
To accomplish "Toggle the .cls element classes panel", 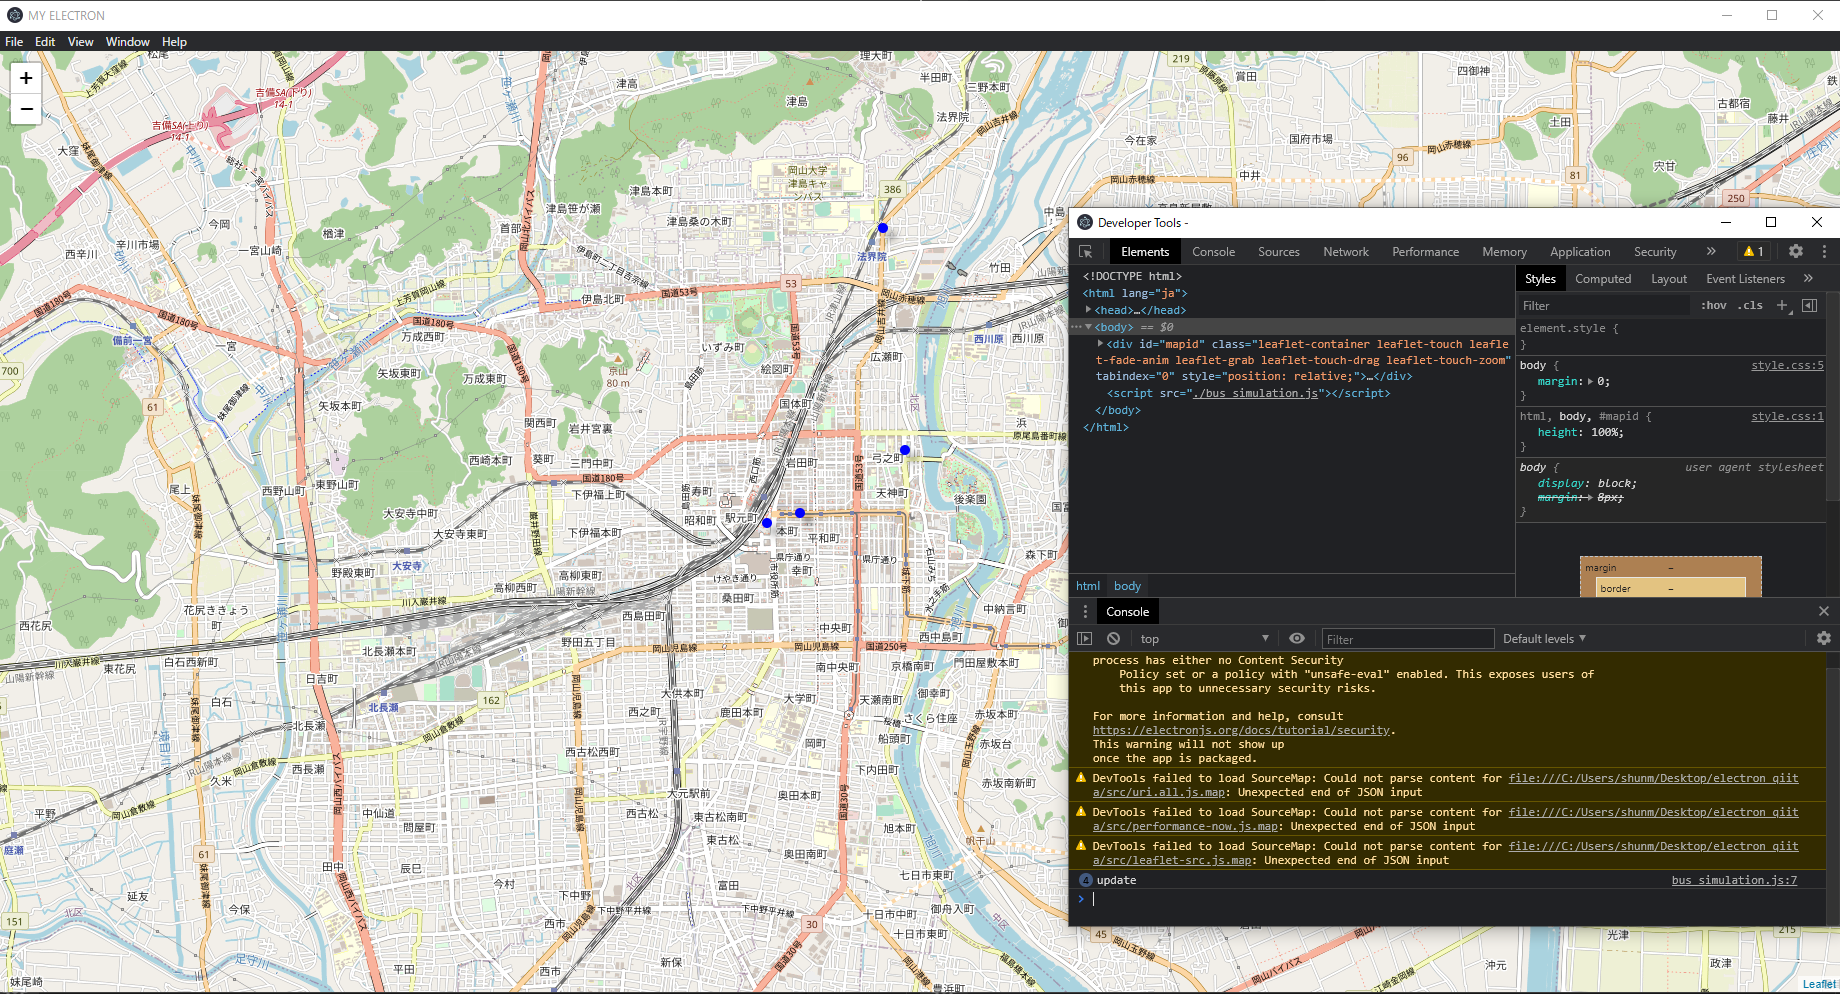I will pos(1750,306).
